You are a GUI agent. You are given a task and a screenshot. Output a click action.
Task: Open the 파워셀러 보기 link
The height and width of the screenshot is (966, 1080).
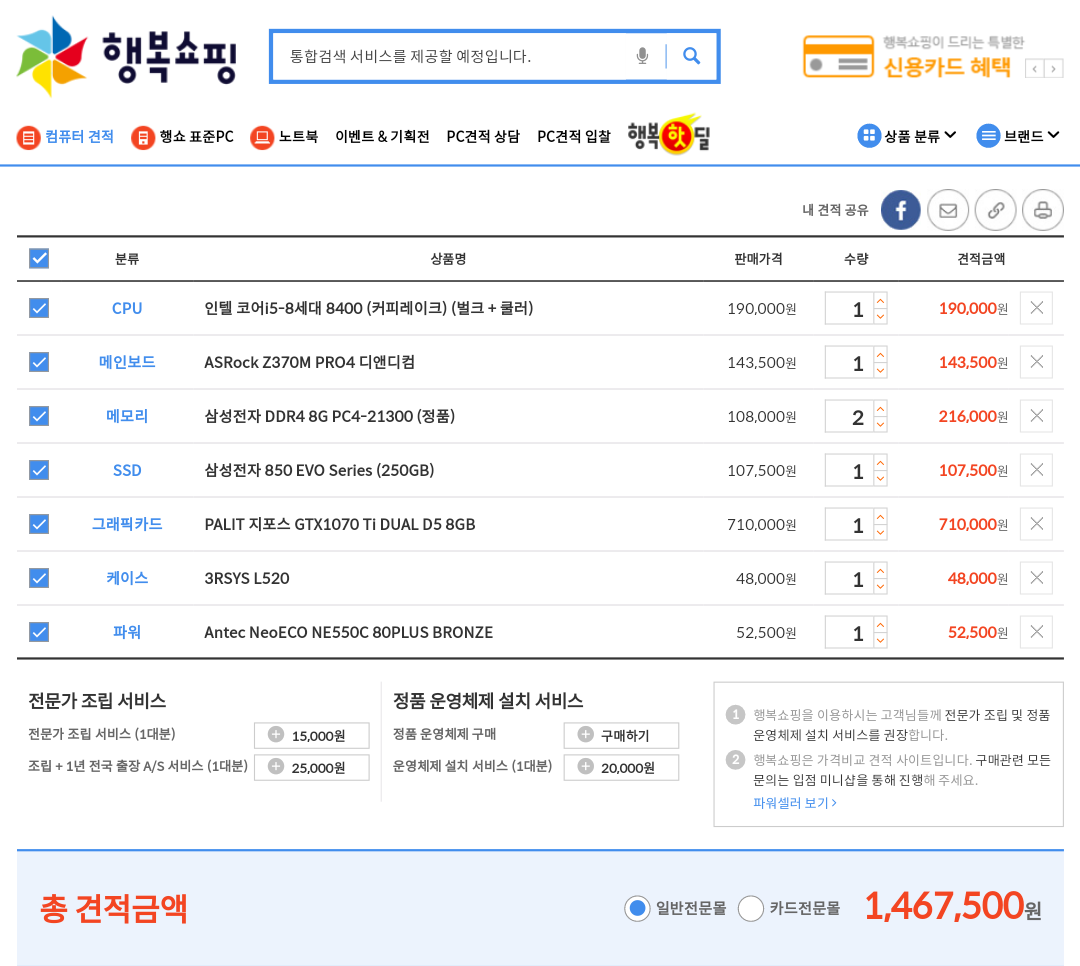click(794, 802)
